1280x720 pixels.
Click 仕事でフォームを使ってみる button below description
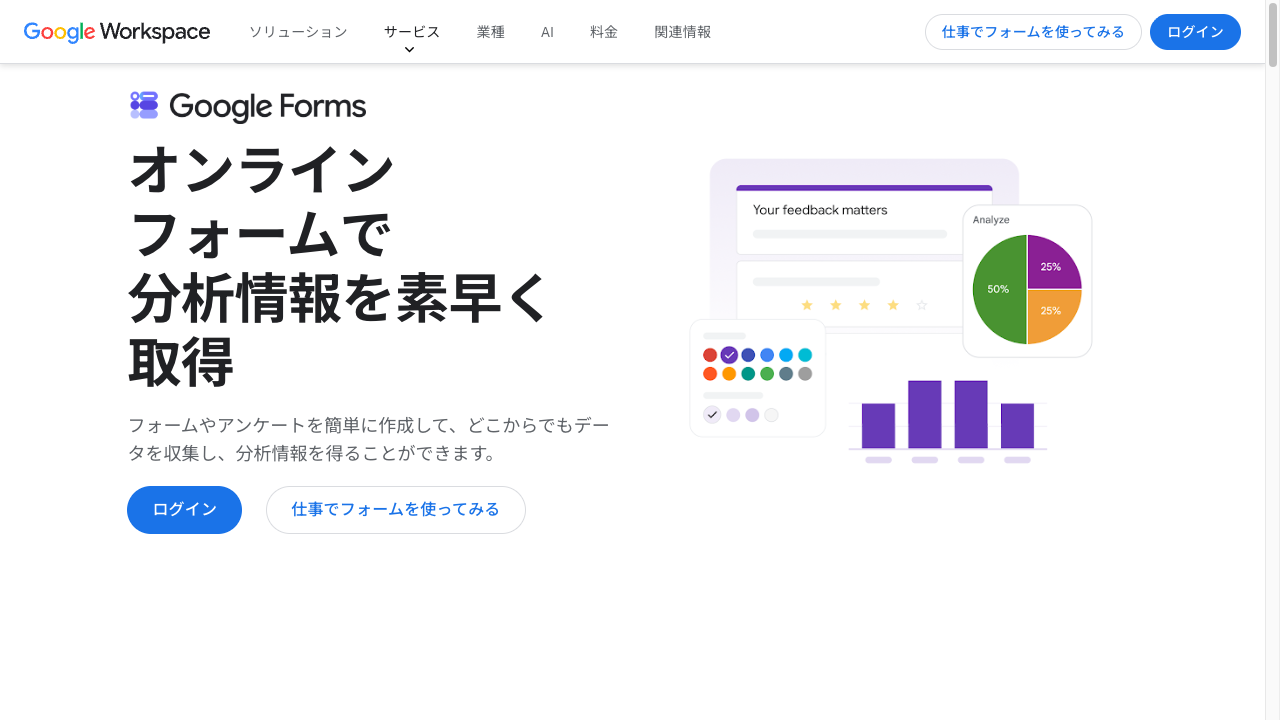click(x=396, y=510)
